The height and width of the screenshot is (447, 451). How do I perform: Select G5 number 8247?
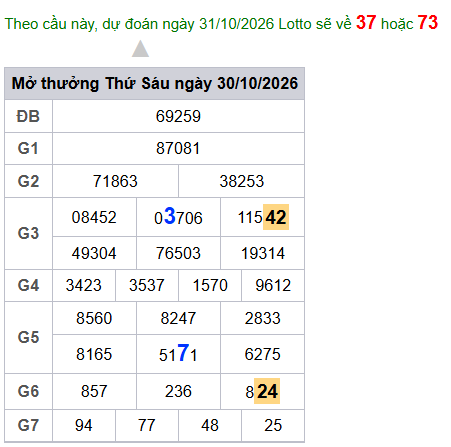(x=178, y=318)
